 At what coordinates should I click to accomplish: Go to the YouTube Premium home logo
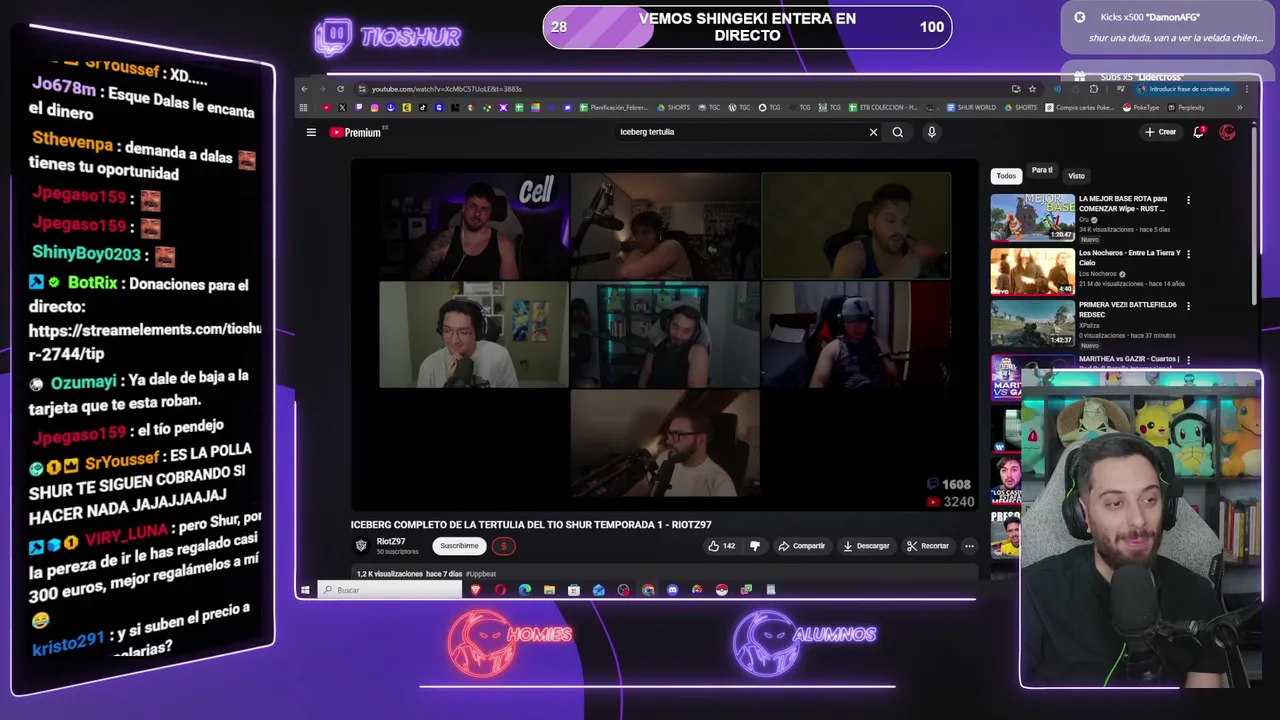357,132
